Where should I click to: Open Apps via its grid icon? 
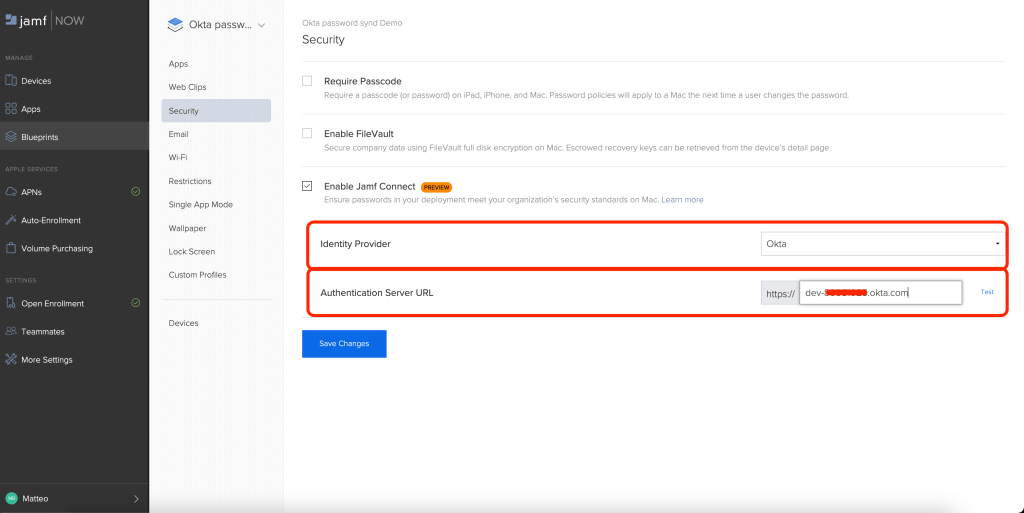(x=11, y=109)
